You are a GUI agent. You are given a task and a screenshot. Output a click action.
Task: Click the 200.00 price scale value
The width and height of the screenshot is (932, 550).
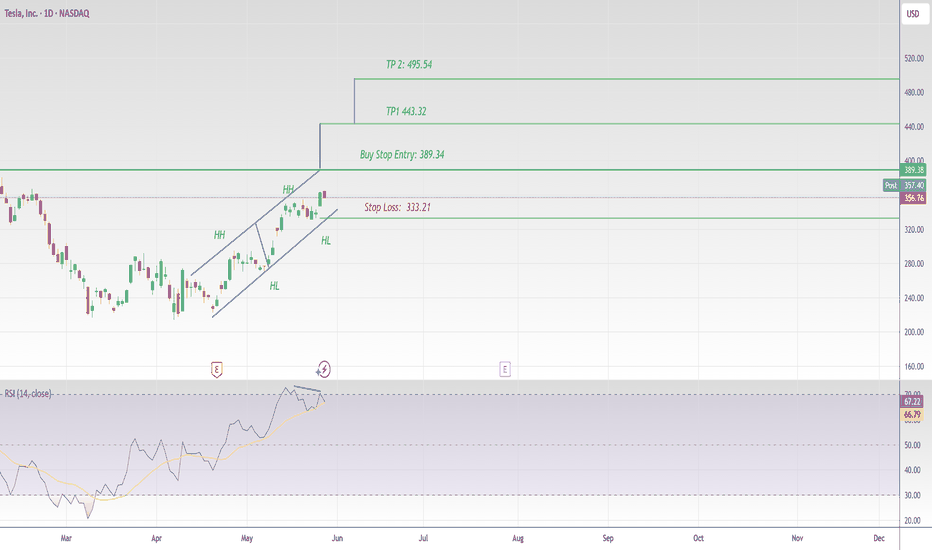(914, 332)
